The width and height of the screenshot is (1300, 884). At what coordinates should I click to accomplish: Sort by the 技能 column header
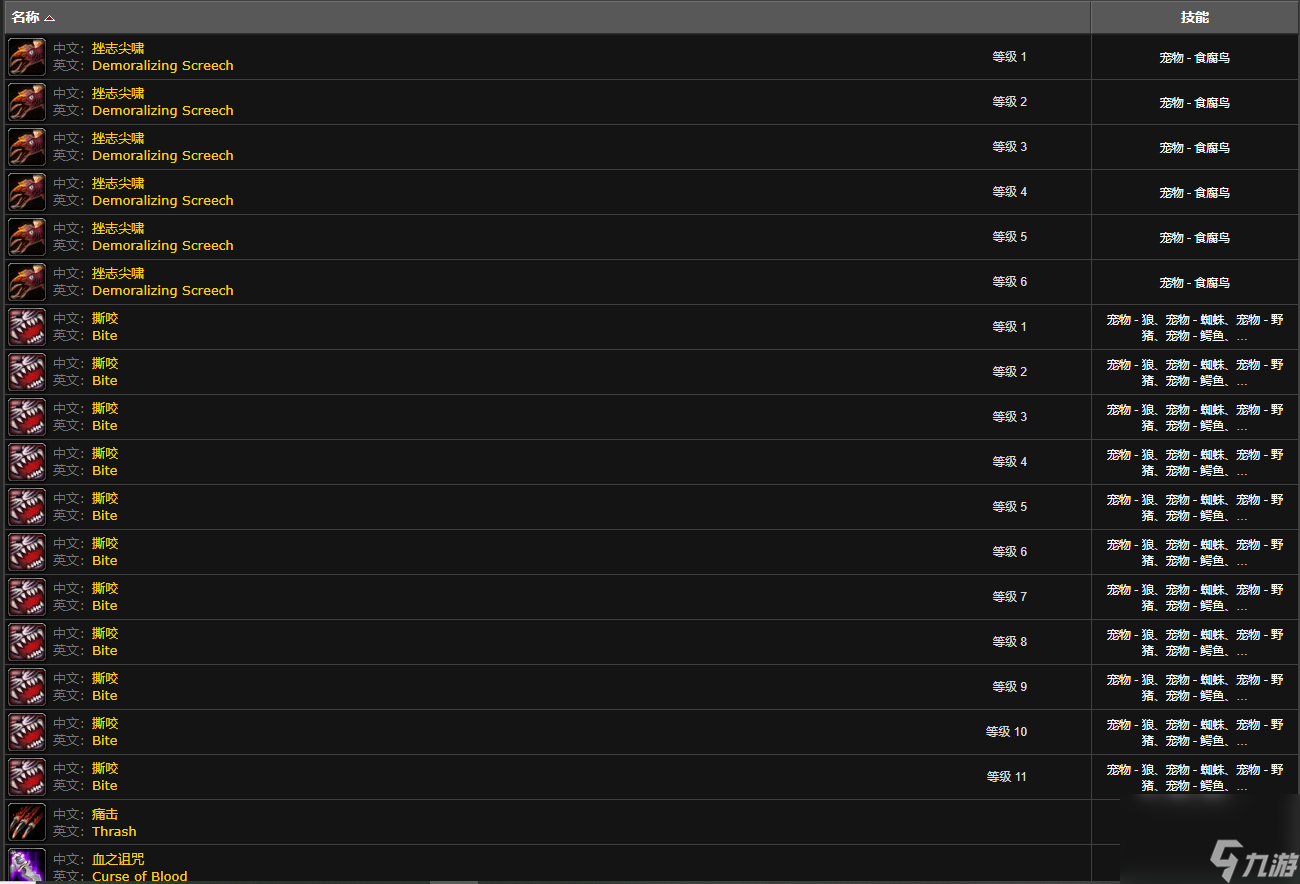(x=1194, y=17)
